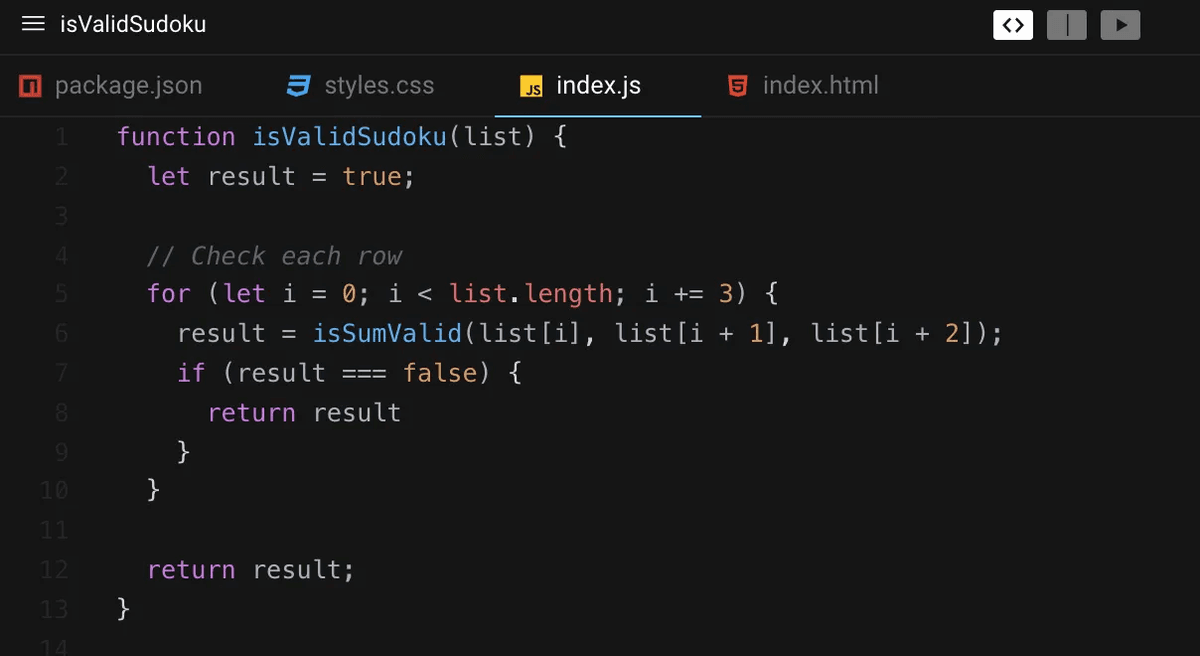Select the active index.js tab
This screenshot has height=656, width=1200.
tap(597, 86)
